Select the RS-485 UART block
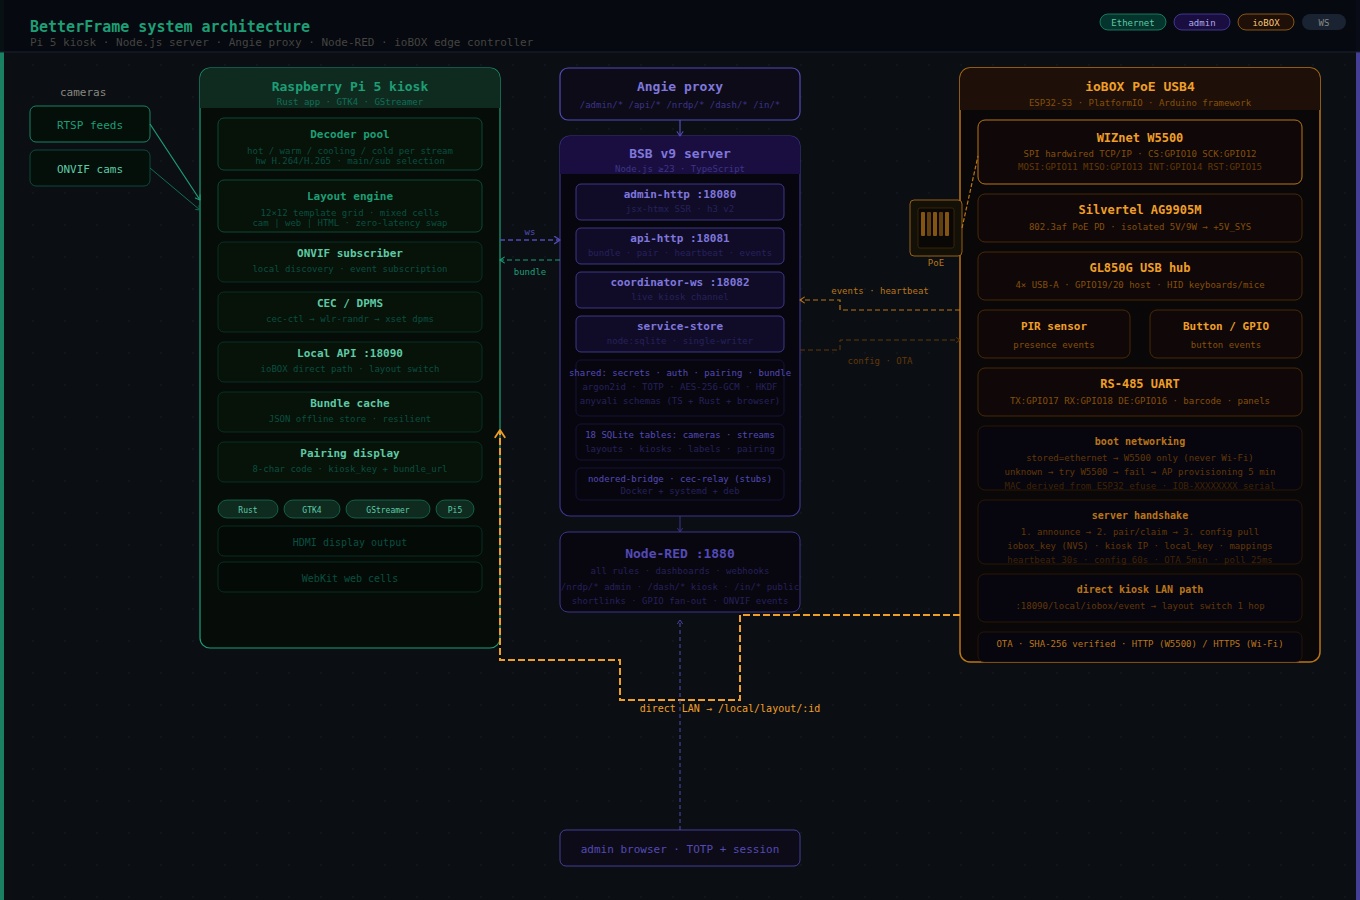The height and width of the screenshot is (900, 1360). (1140, 392)
